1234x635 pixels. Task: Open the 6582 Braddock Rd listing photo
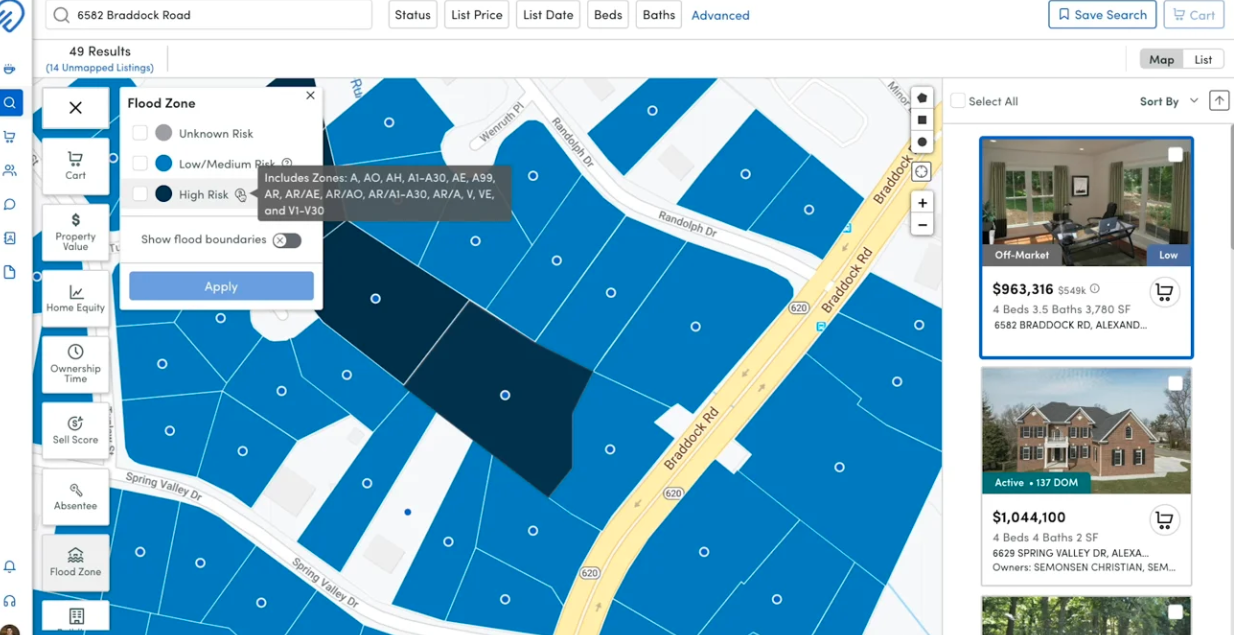(x=1086, y=202)
